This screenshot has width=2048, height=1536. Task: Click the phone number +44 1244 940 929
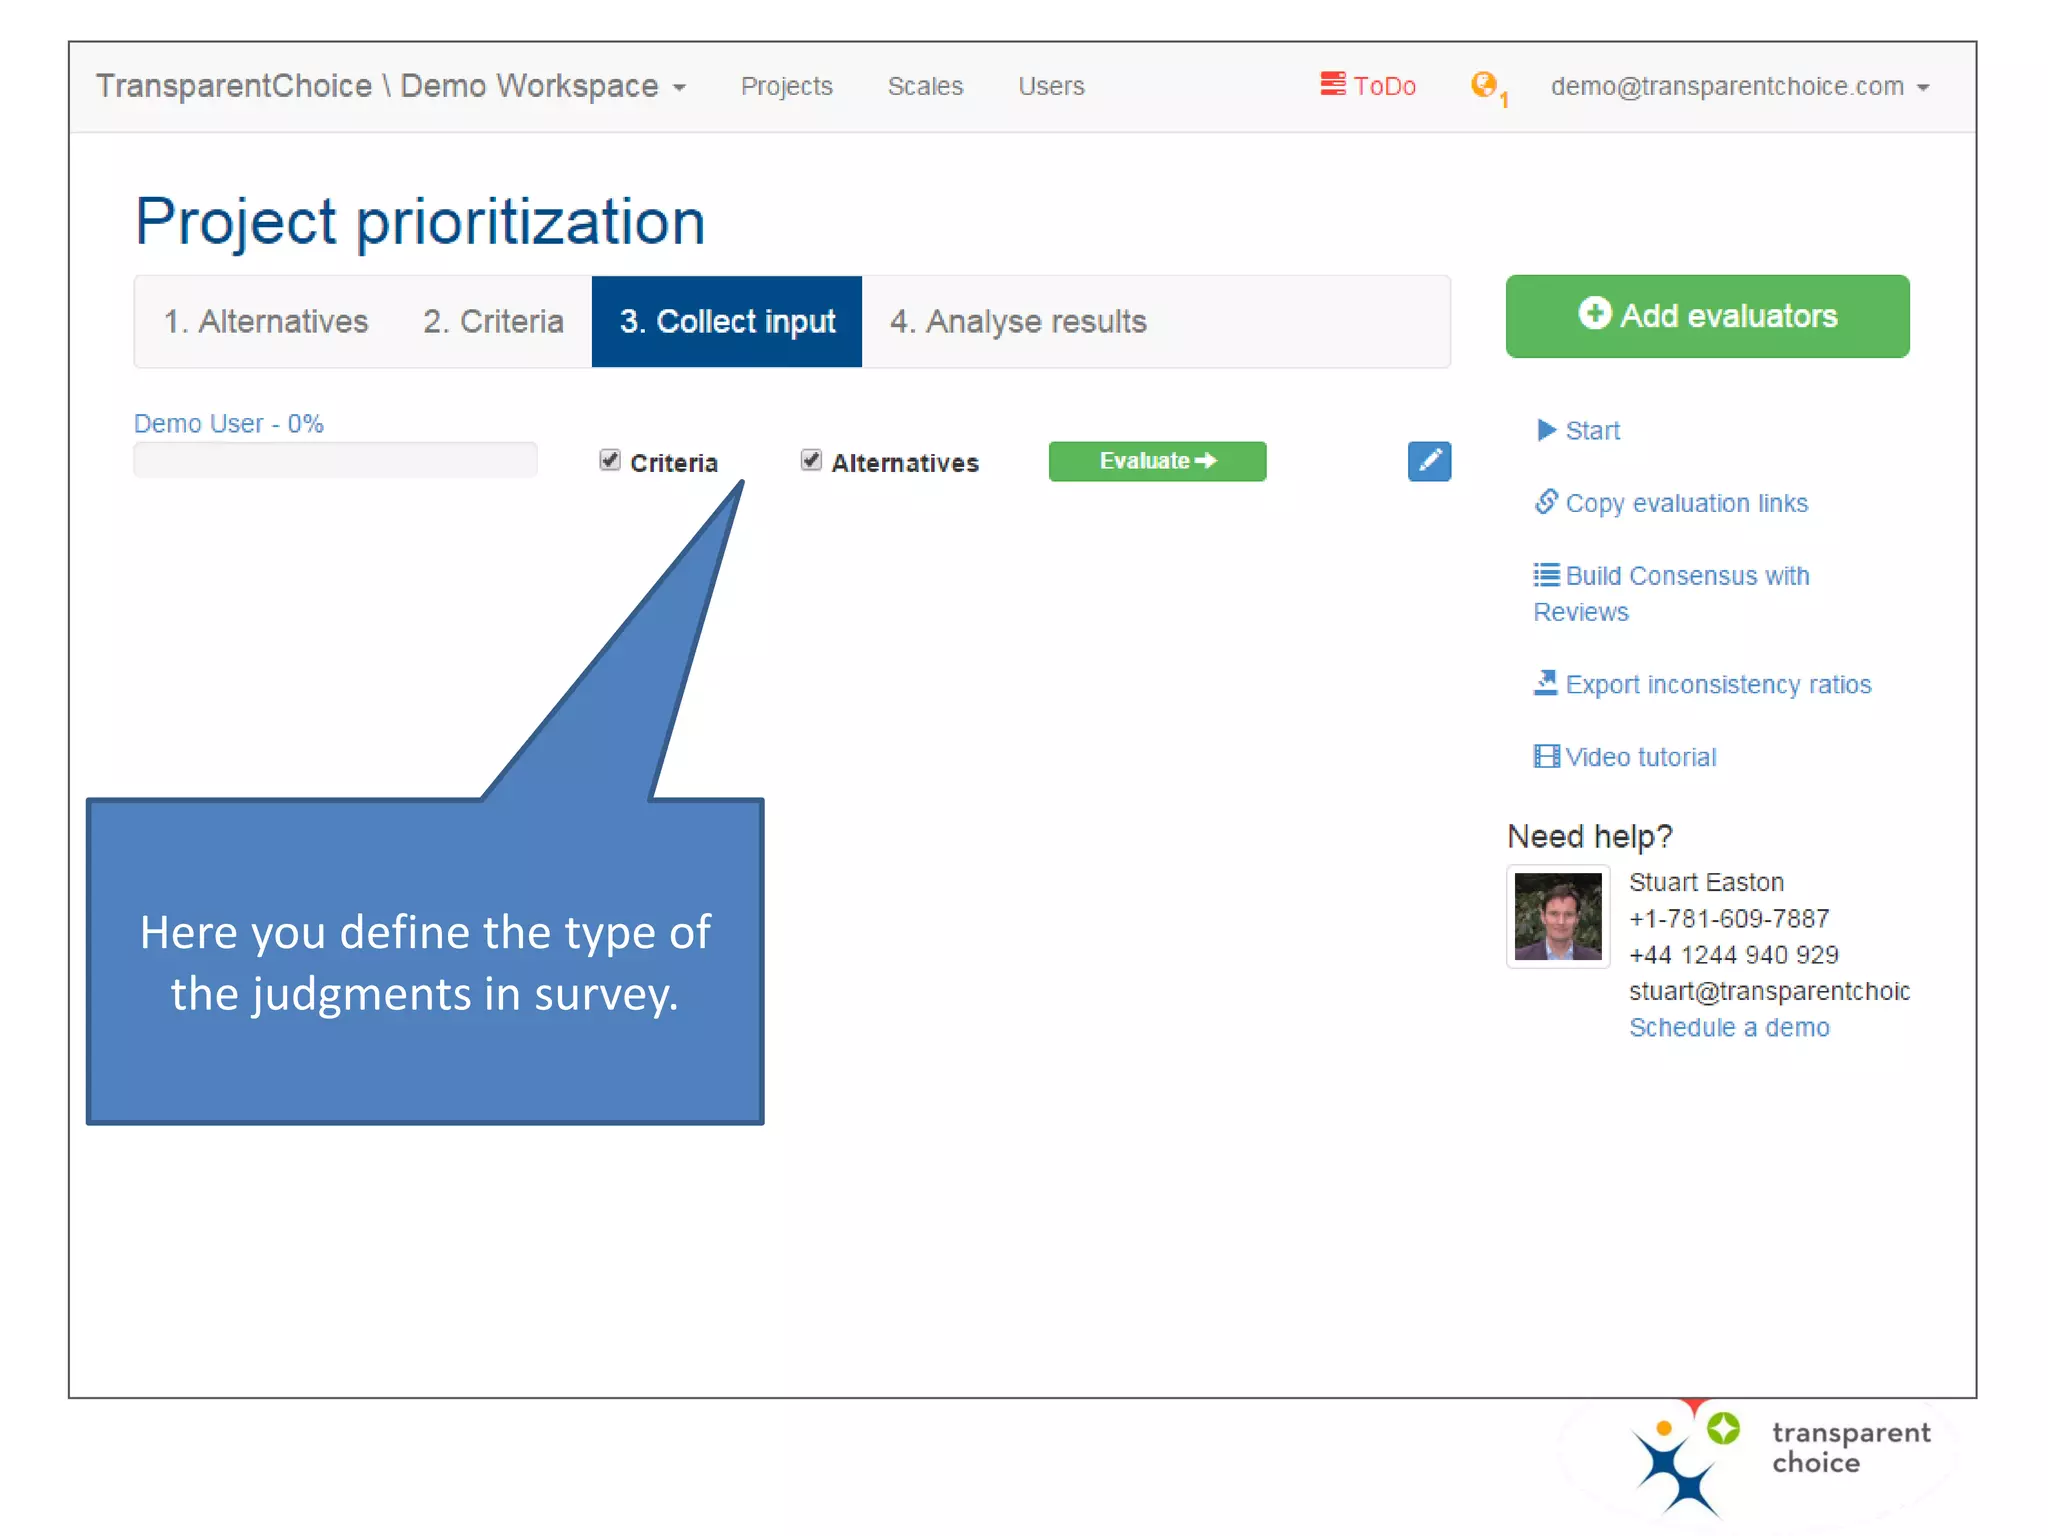(1733, 954)
